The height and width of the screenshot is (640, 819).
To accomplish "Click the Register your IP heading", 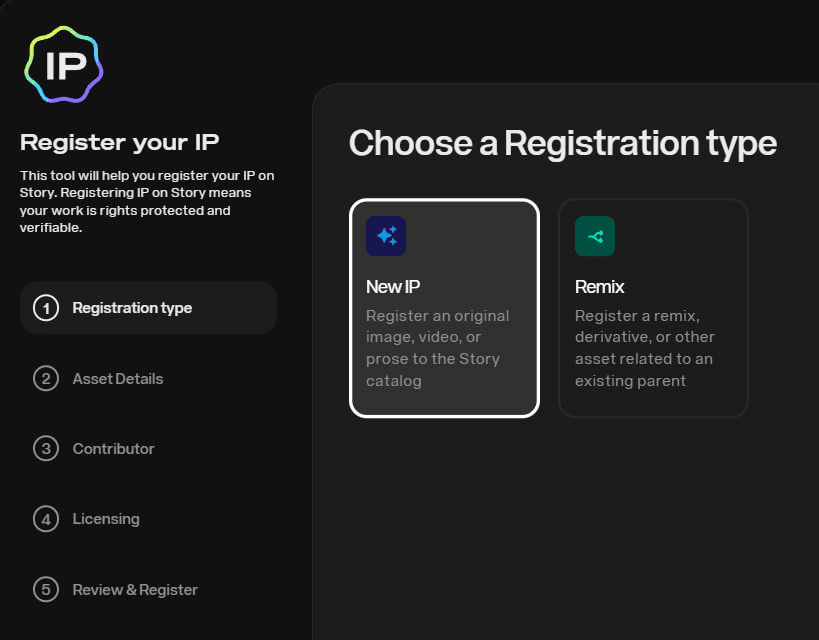I will click(x=120, y=143).
